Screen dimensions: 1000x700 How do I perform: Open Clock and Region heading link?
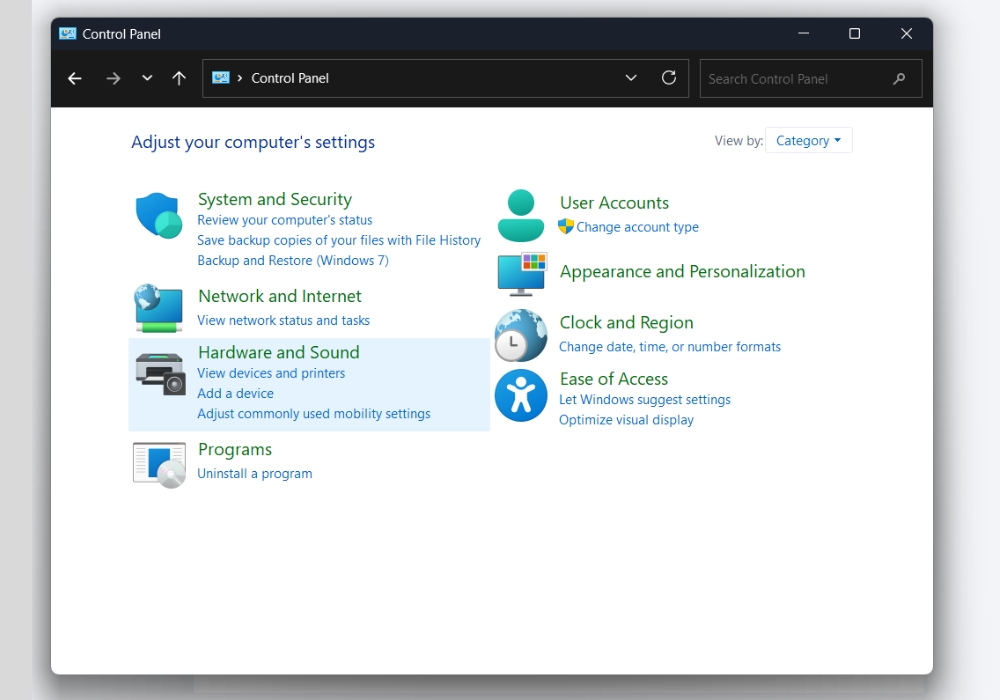[x=626, y=323]
